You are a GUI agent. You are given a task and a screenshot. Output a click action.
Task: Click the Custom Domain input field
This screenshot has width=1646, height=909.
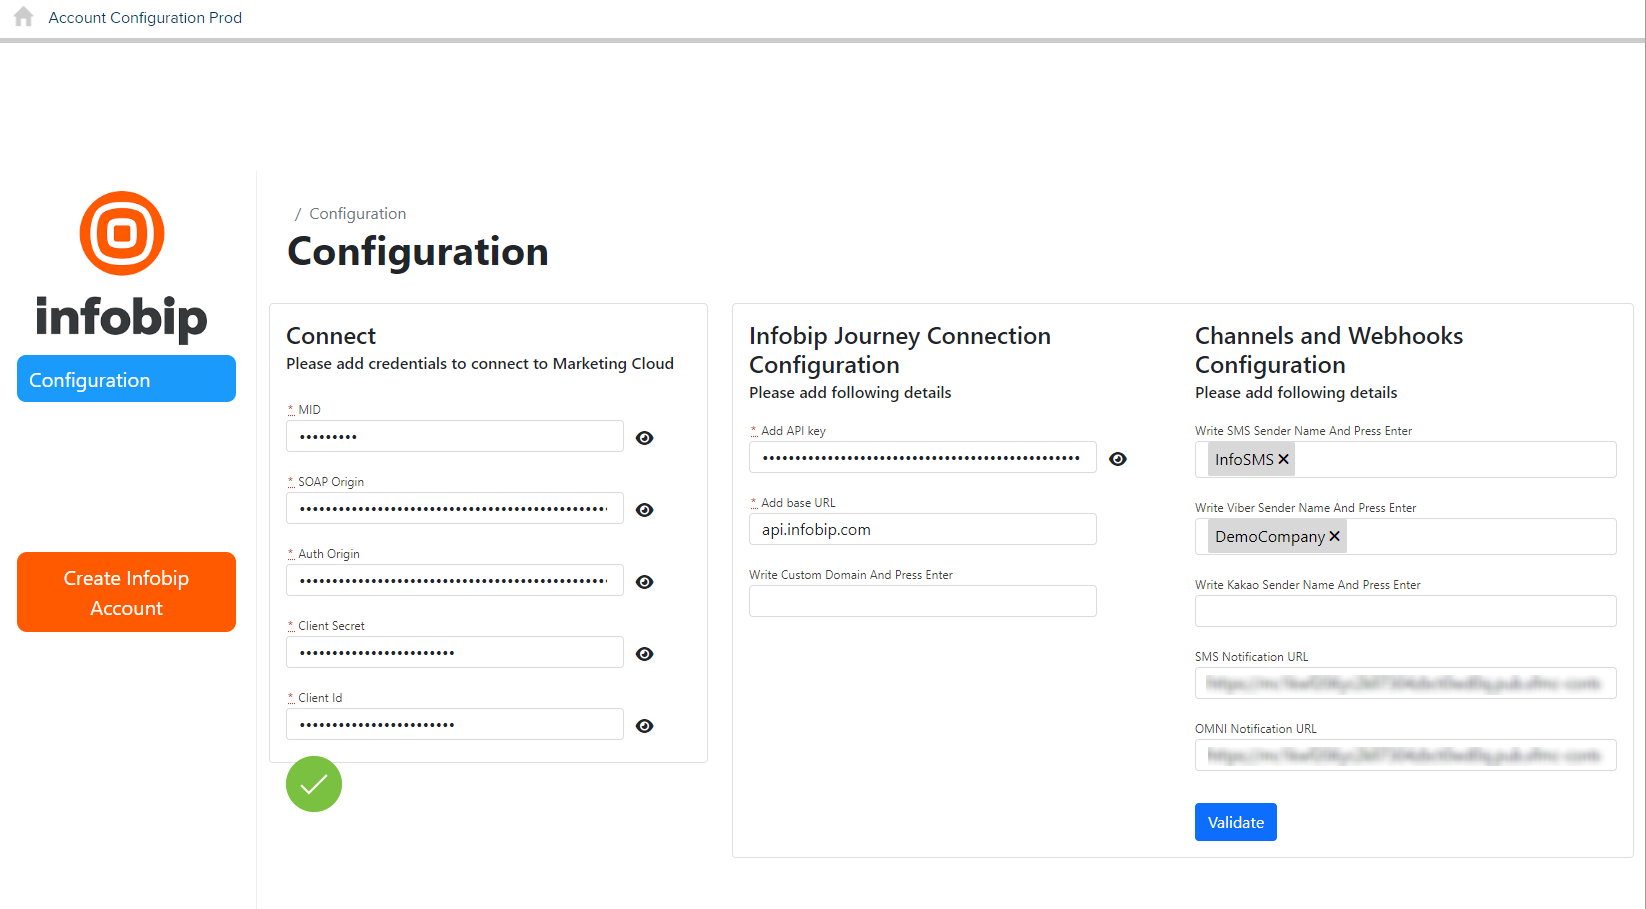(x=922, y=601)
